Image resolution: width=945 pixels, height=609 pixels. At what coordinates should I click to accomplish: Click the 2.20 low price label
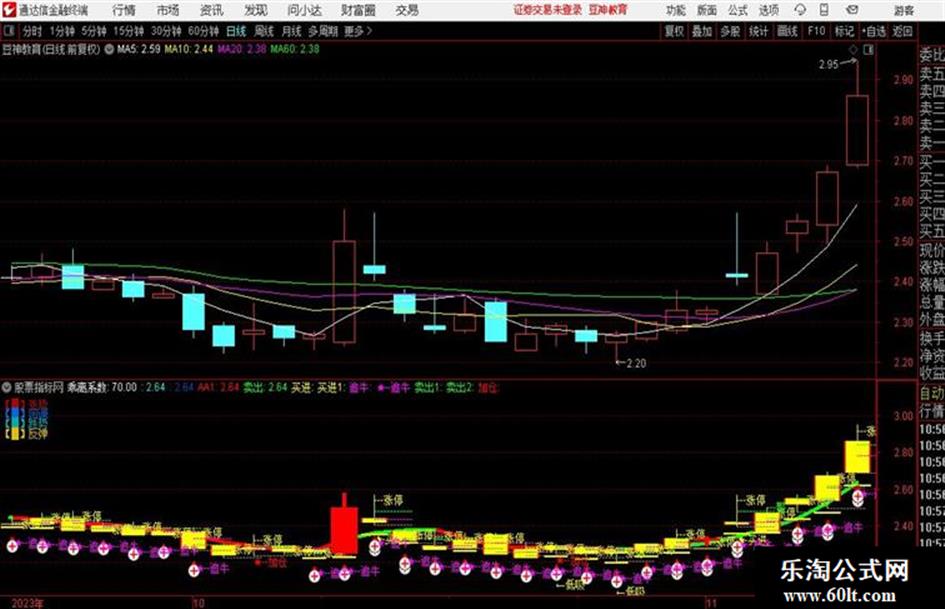[636, 363]
